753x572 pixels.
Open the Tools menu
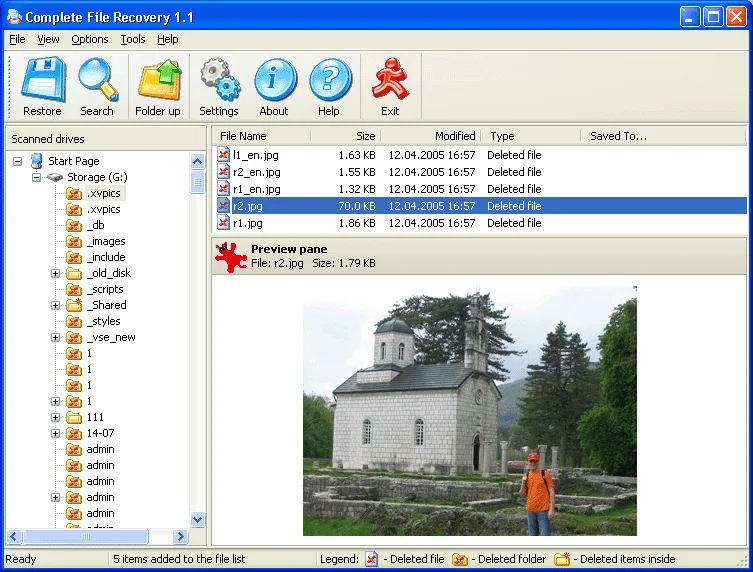click(x=132, y=39)
